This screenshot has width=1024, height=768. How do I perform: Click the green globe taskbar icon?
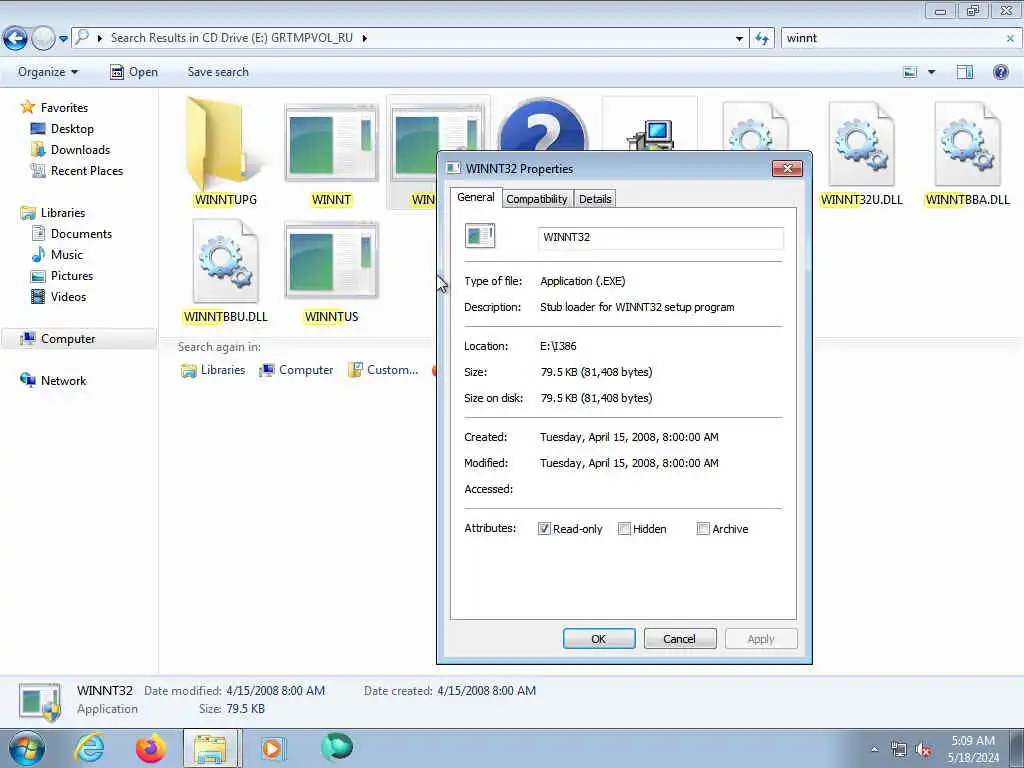pyautogui.click(x=336, y=747)
